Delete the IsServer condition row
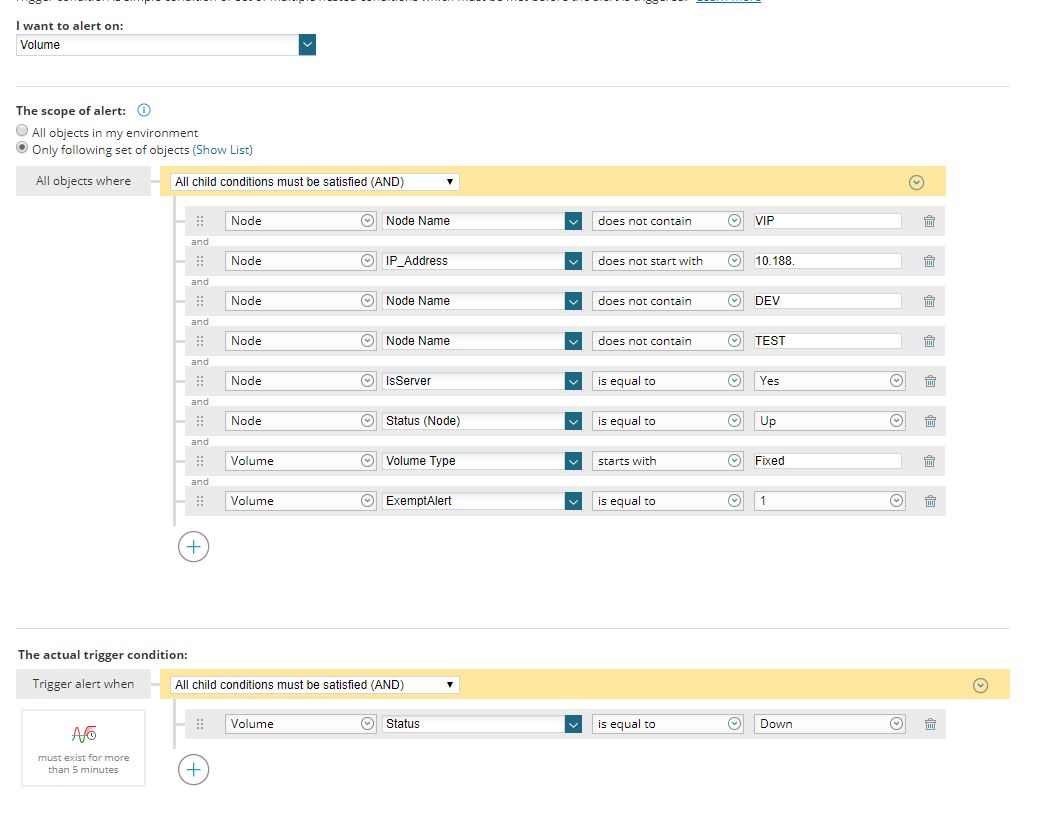Image resolution: width=1045 pixels, height=815 pixels. (x=930, y=381)
